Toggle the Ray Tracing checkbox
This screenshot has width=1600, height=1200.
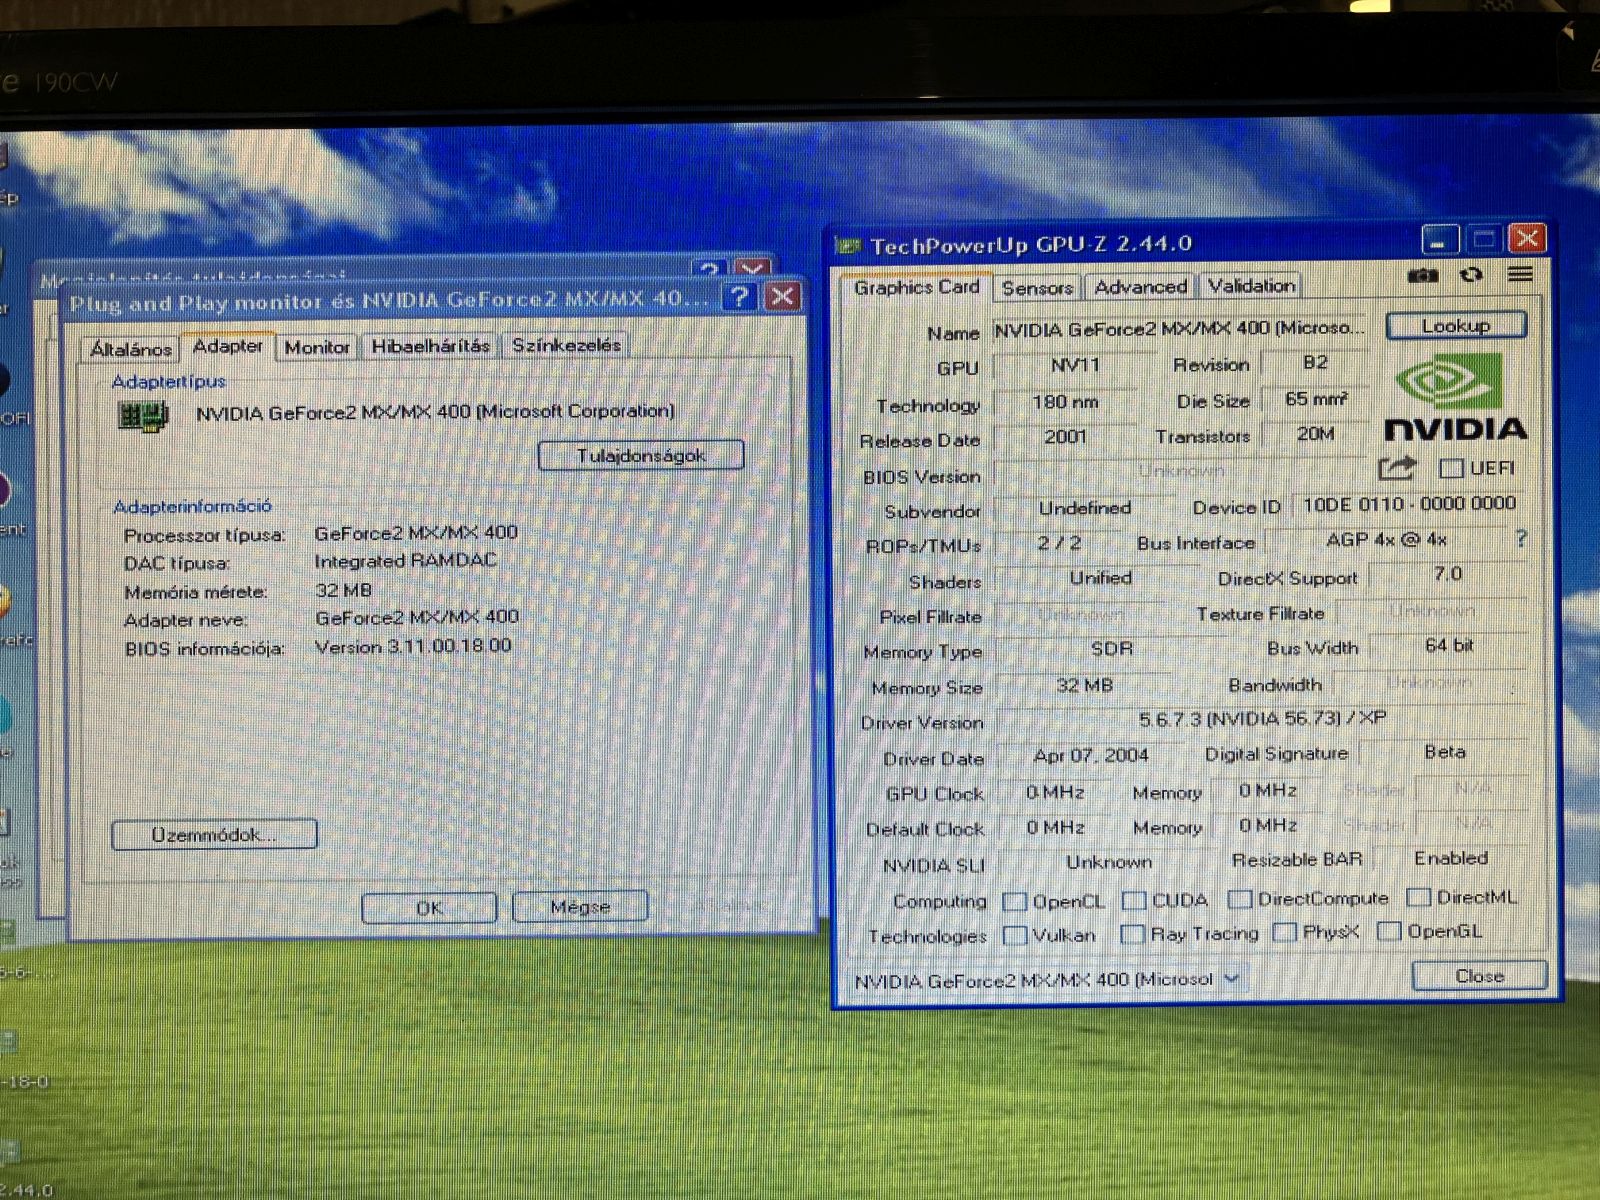coord(1132,935)
